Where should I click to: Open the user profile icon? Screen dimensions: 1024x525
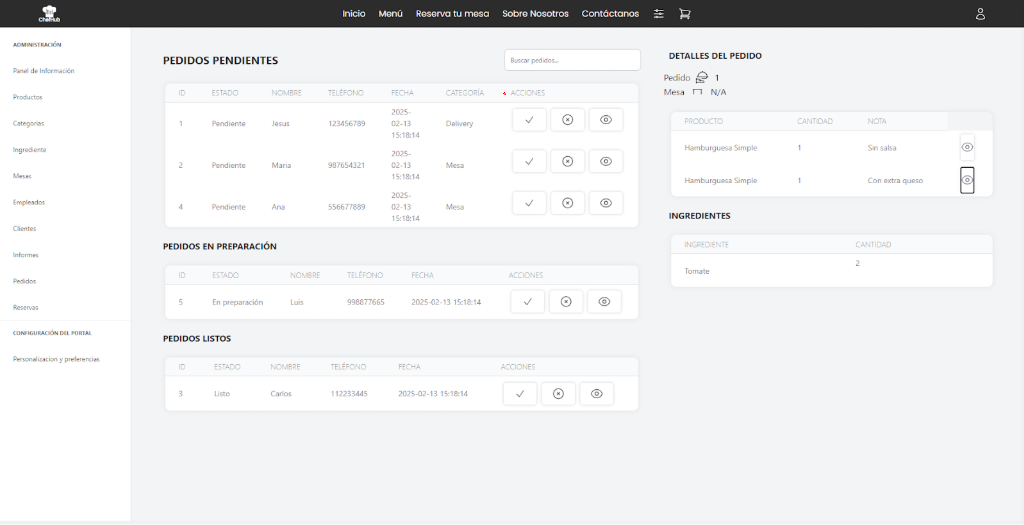click(x=980, y=14)
